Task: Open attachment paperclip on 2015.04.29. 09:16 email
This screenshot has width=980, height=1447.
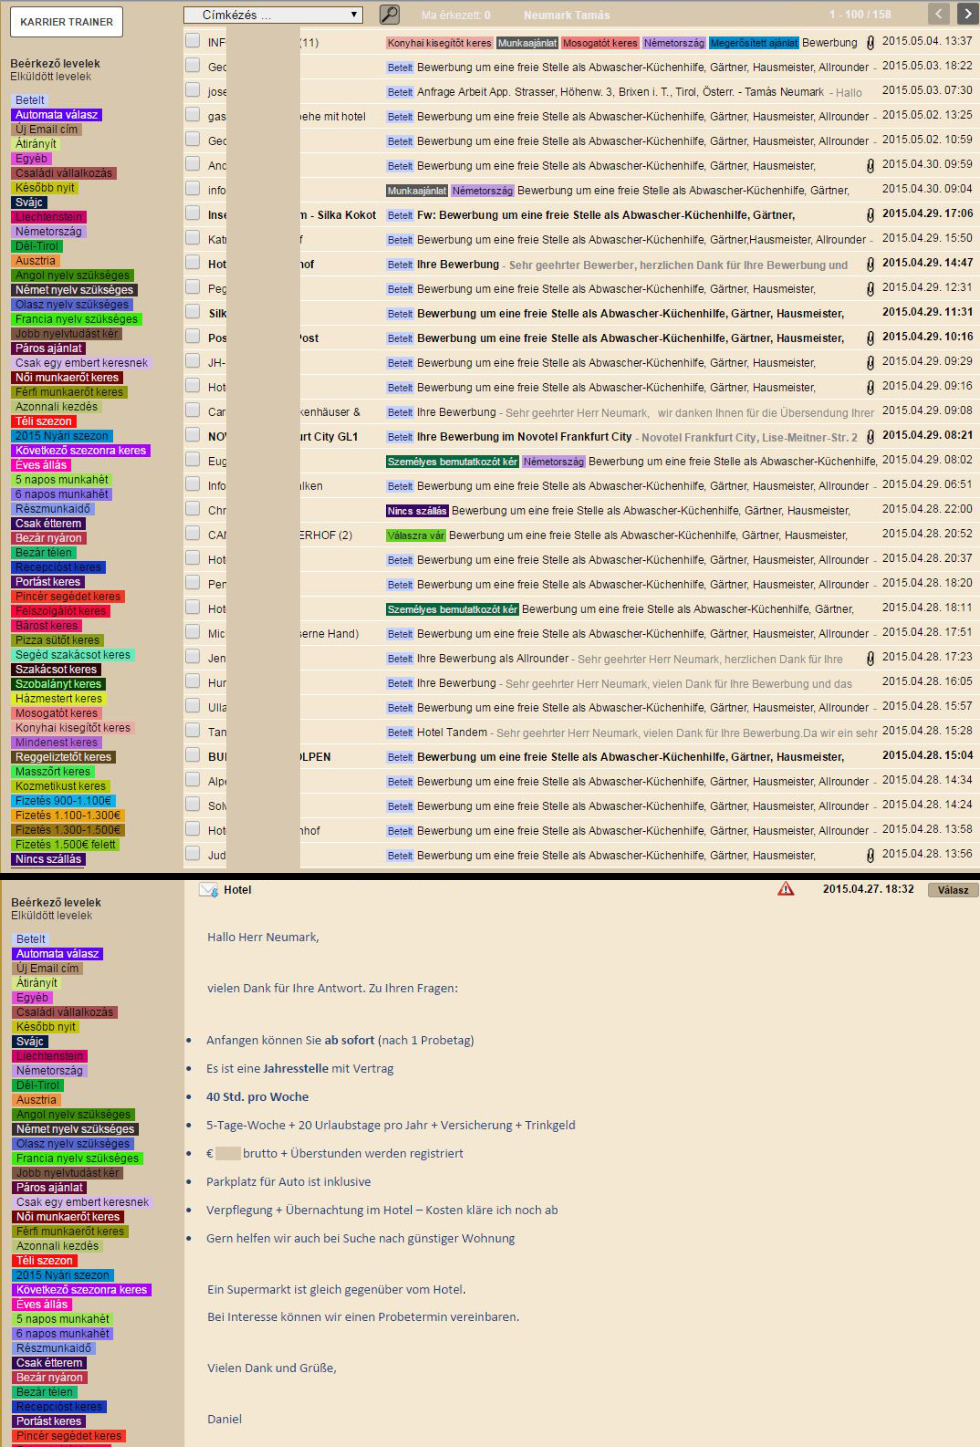Action: click(870, 388)
